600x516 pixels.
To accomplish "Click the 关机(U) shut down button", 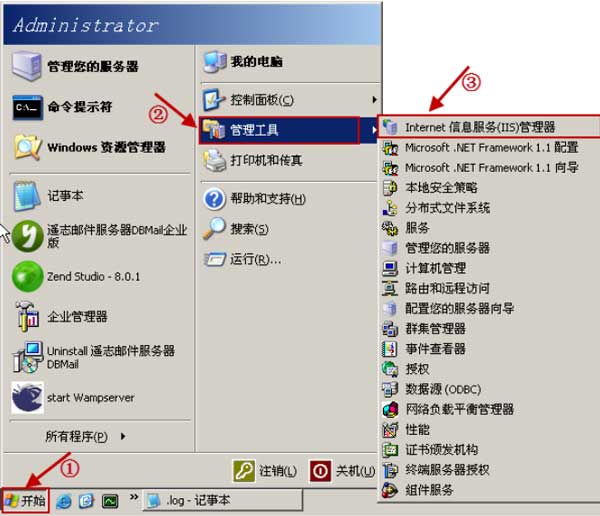I will (x=342, y=471).
